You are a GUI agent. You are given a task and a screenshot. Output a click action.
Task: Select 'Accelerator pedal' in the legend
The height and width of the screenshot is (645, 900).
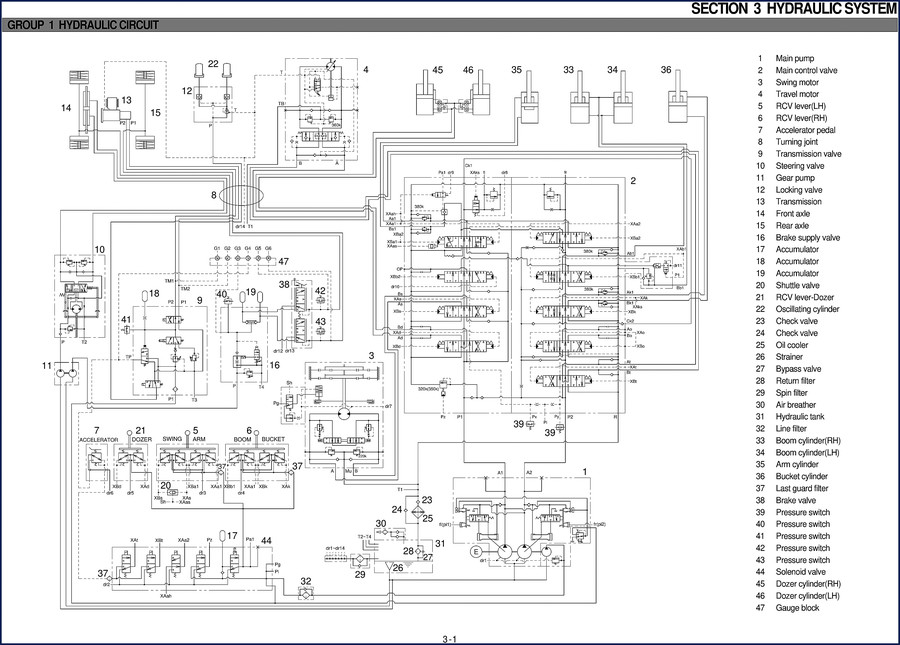point(805,130)
